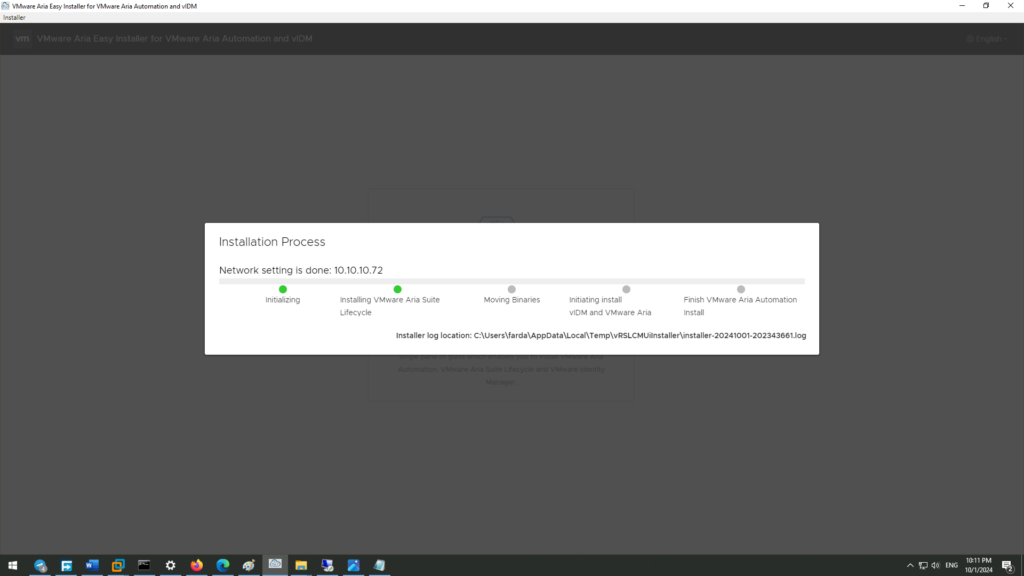Click the 'Installation Process' heading
The height and width of the screenshot is (576, 1024).
(x=272, y=242)
